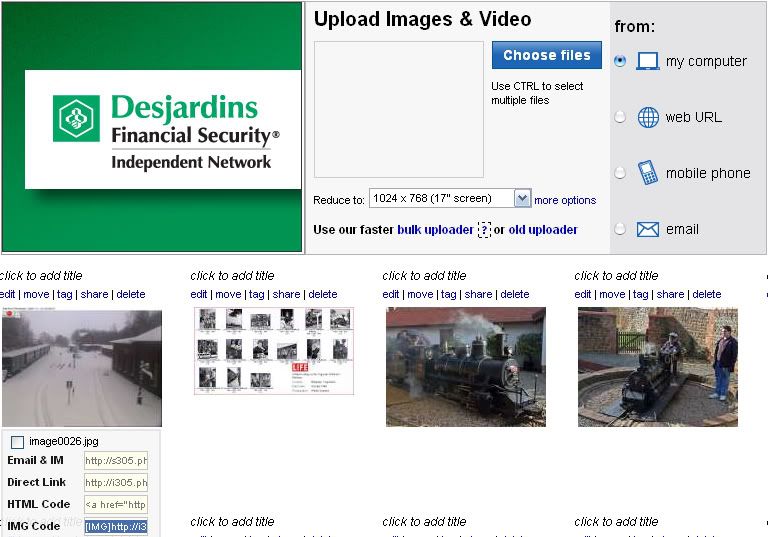Viewport: 768px width, 537px height.
Task: Click the my computer laptop icon
Action: (x=648, y=61)
